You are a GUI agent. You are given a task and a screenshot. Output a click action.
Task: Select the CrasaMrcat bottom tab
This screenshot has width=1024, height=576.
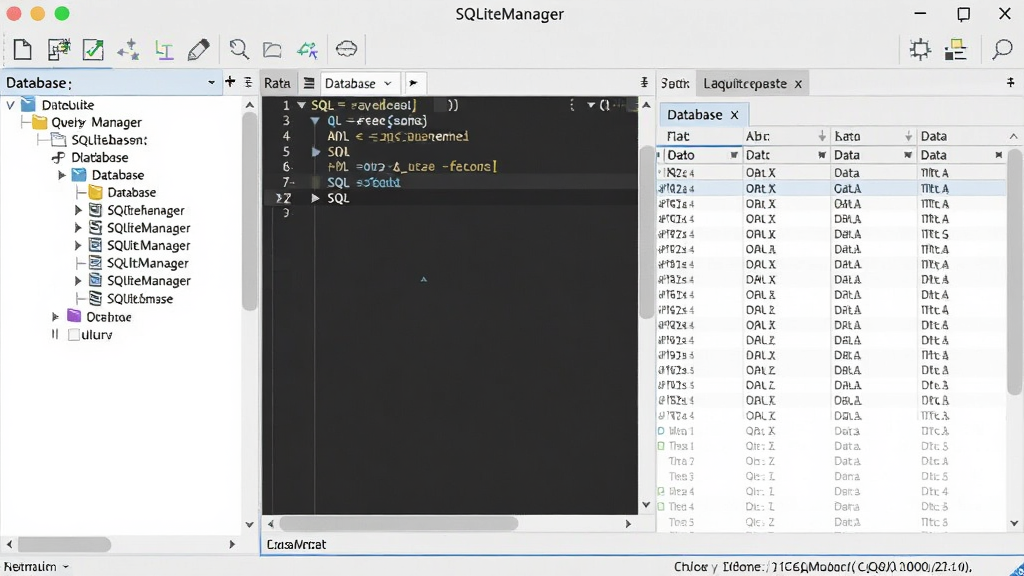296,545
